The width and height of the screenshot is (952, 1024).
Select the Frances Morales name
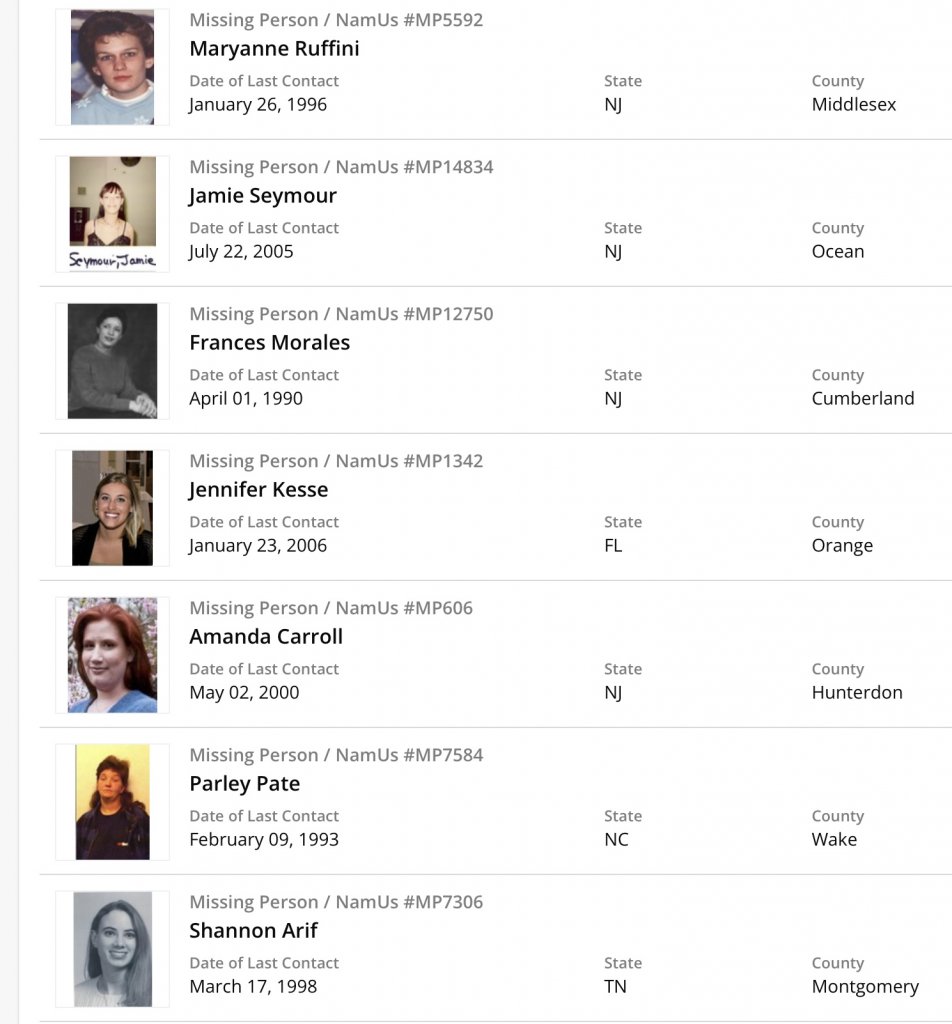tap(270, 343)
